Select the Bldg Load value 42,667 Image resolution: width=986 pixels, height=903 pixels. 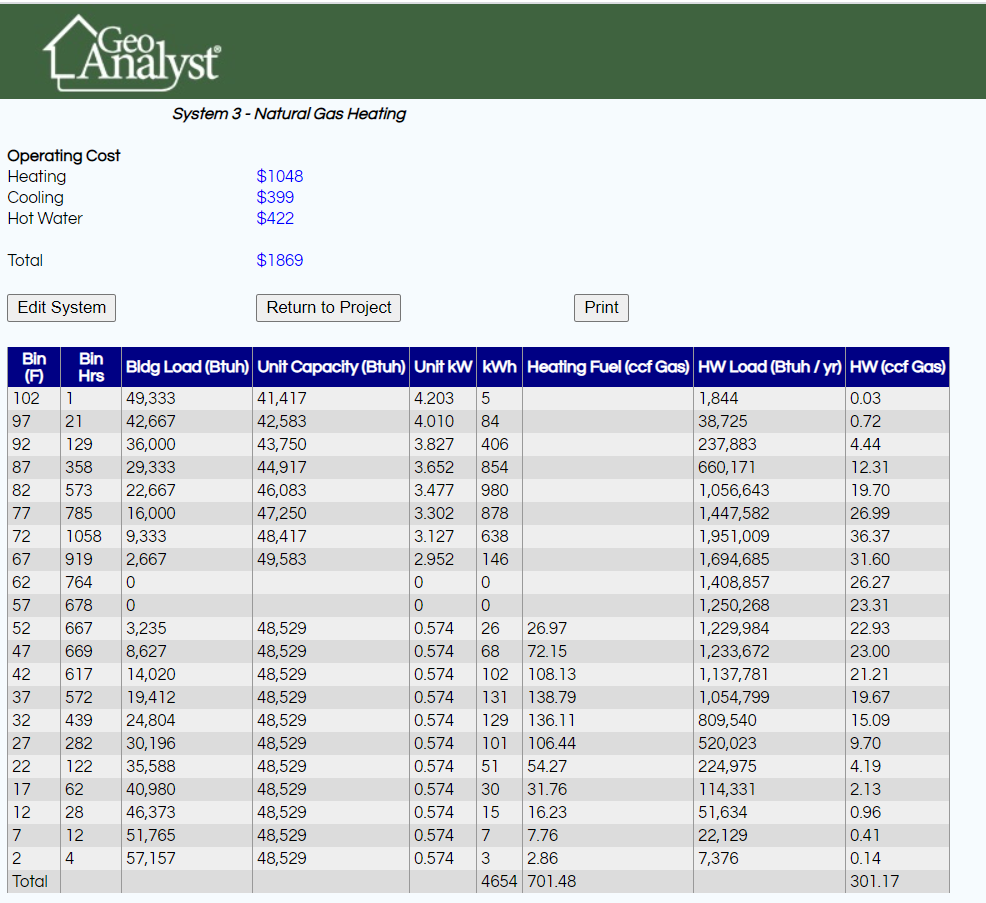tap(151, 421)
